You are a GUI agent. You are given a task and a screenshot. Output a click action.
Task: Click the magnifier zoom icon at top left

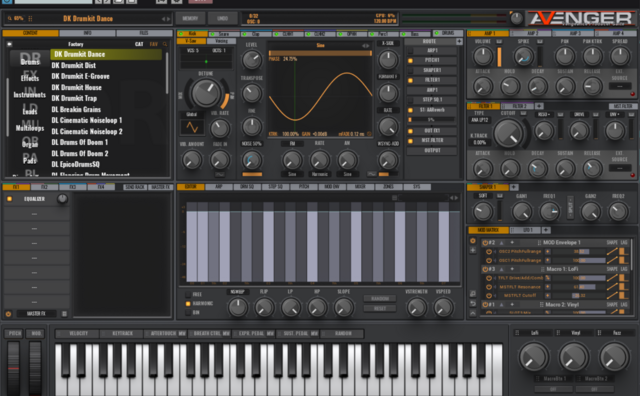[x=10, y=18]
